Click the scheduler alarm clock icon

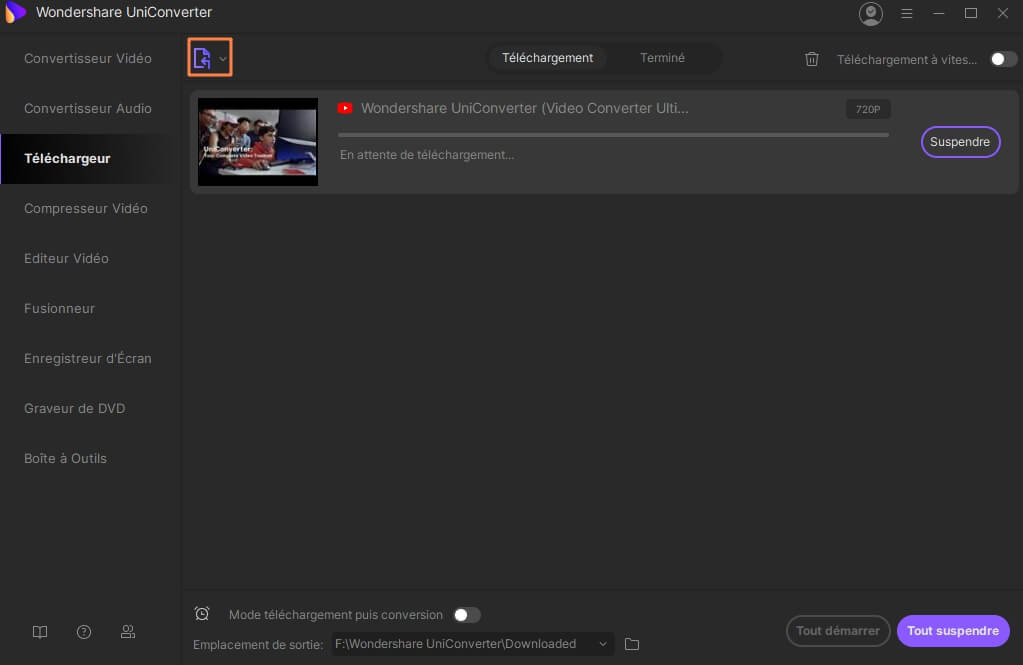[202, 614]
